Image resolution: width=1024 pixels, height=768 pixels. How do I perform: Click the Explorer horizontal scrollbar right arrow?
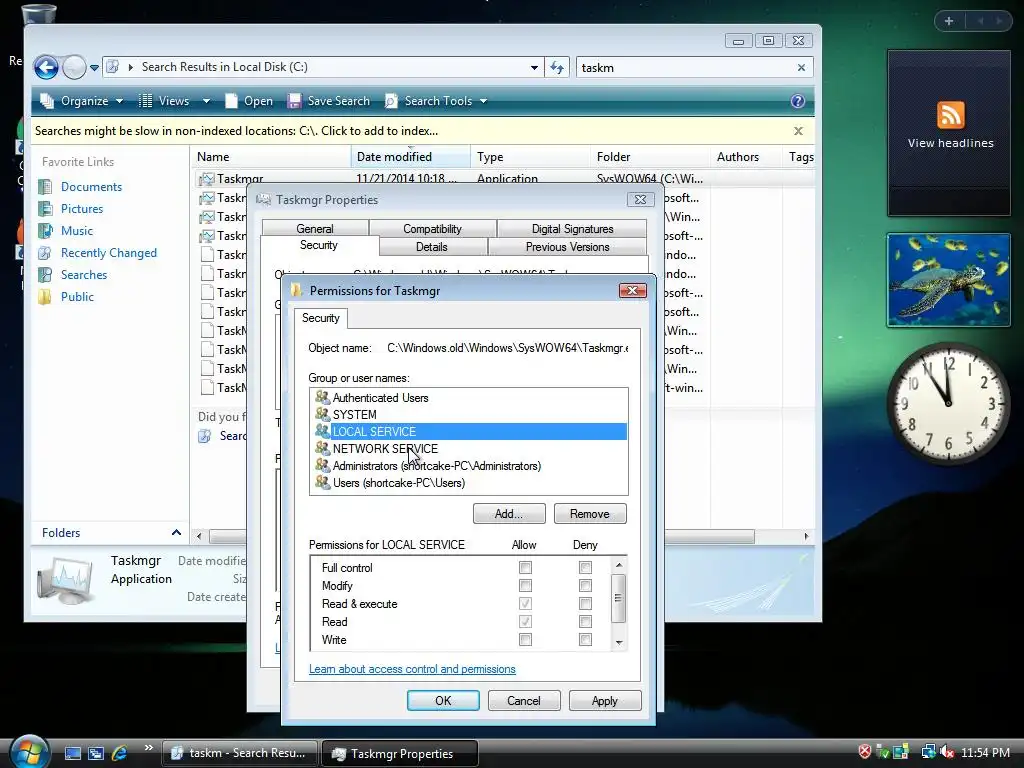[807, 536]
